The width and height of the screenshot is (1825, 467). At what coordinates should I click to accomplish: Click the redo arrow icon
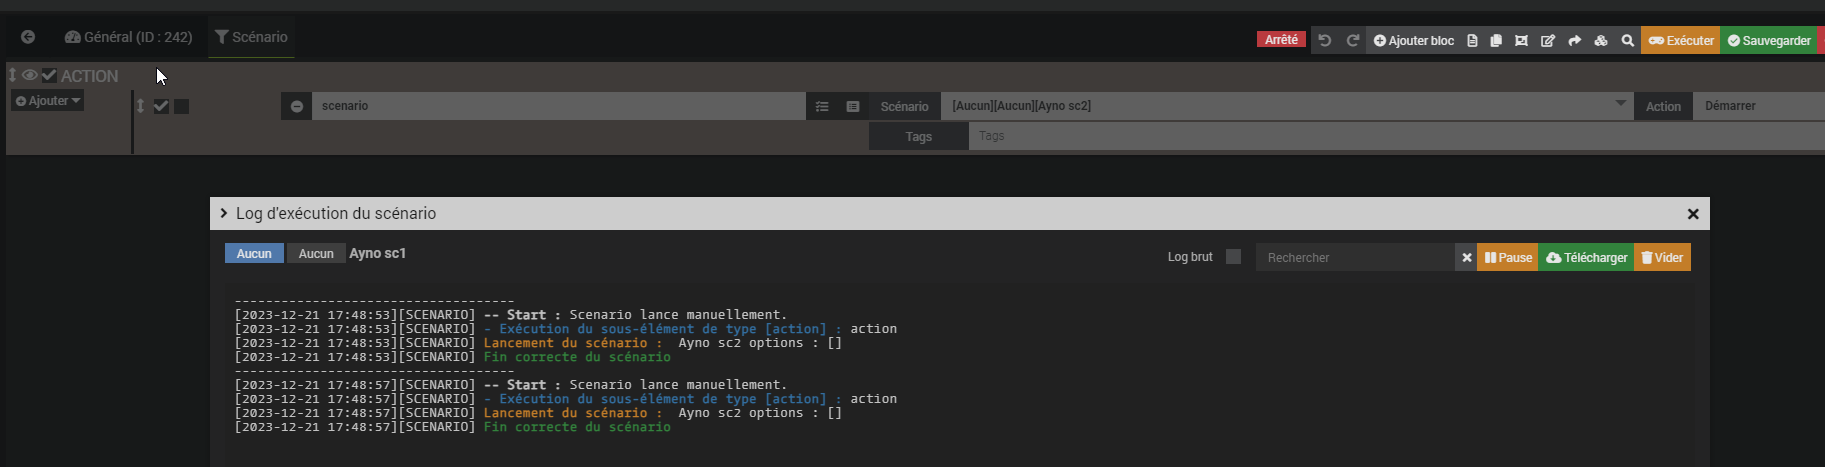point(1352,41)
